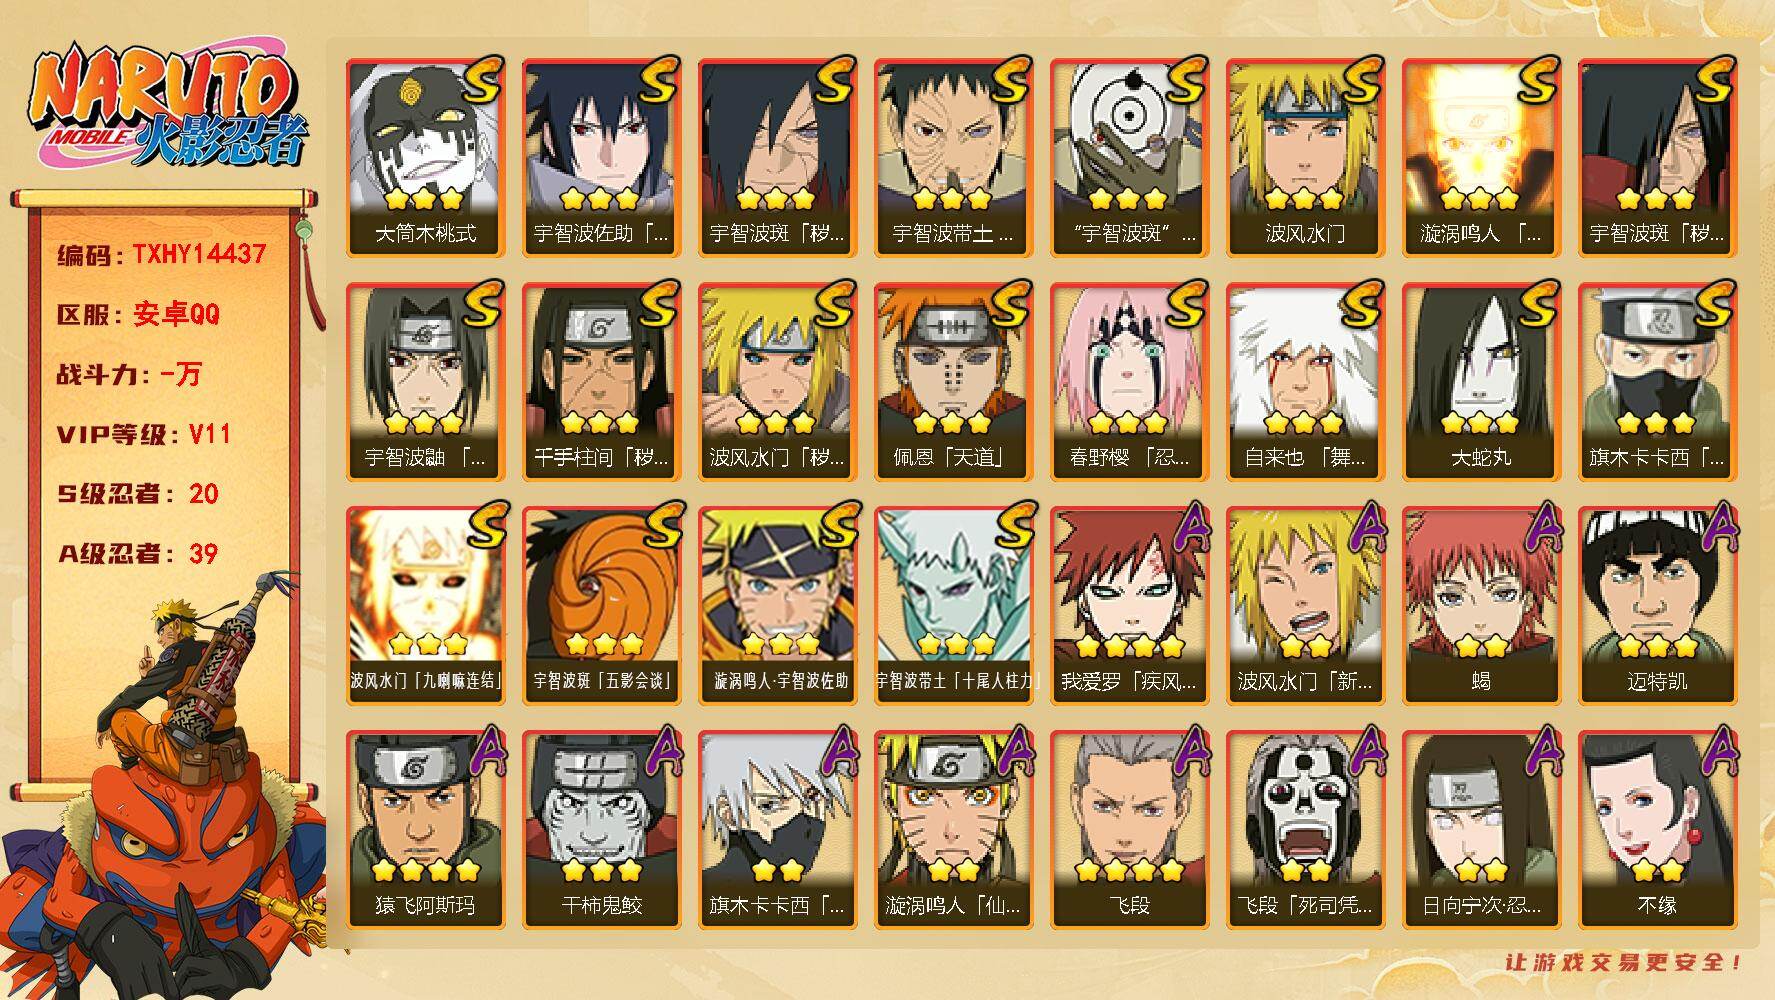Select the 波风水门「九喇嘛连结」 card

[425, 606]
